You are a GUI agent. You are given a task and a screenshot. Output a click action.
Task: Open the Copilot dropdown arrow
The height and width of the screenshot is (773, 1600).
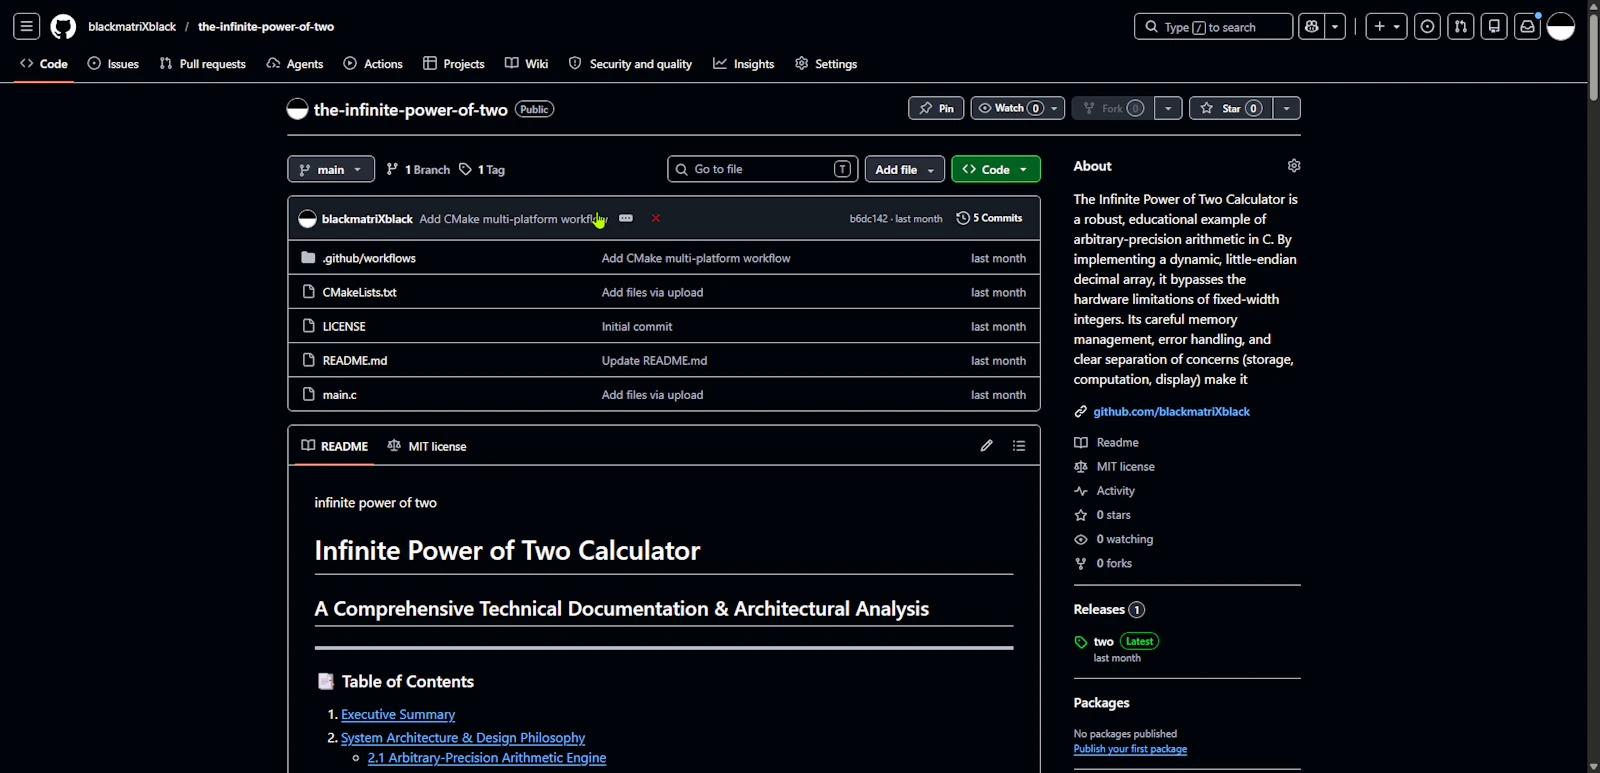(x=1336, y=27)
